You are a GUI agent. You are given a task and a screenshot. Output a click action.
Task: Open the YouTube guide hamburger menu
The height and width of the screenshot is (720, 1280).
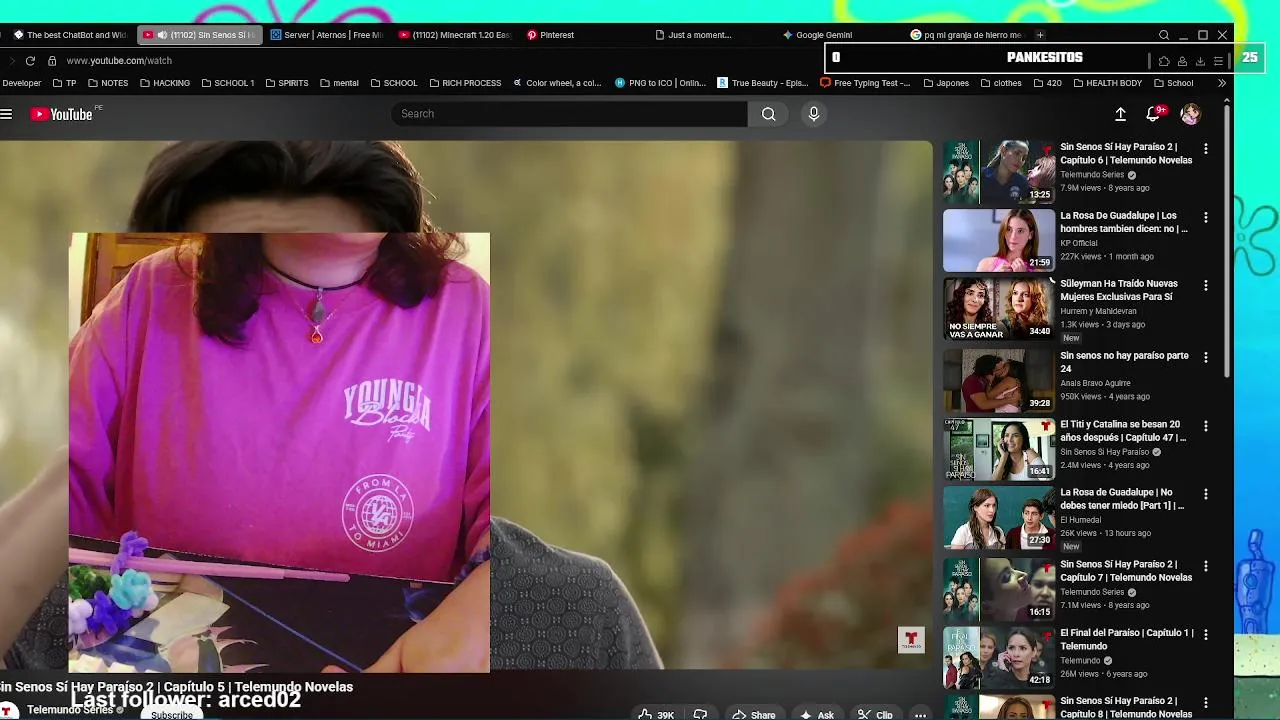6,114
